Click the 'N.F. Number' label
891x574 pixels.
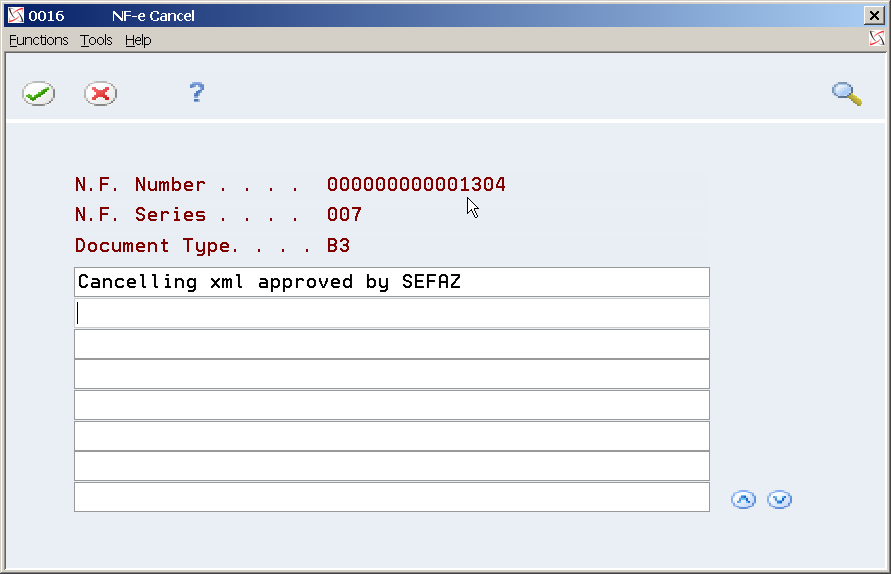coord(140,184)
